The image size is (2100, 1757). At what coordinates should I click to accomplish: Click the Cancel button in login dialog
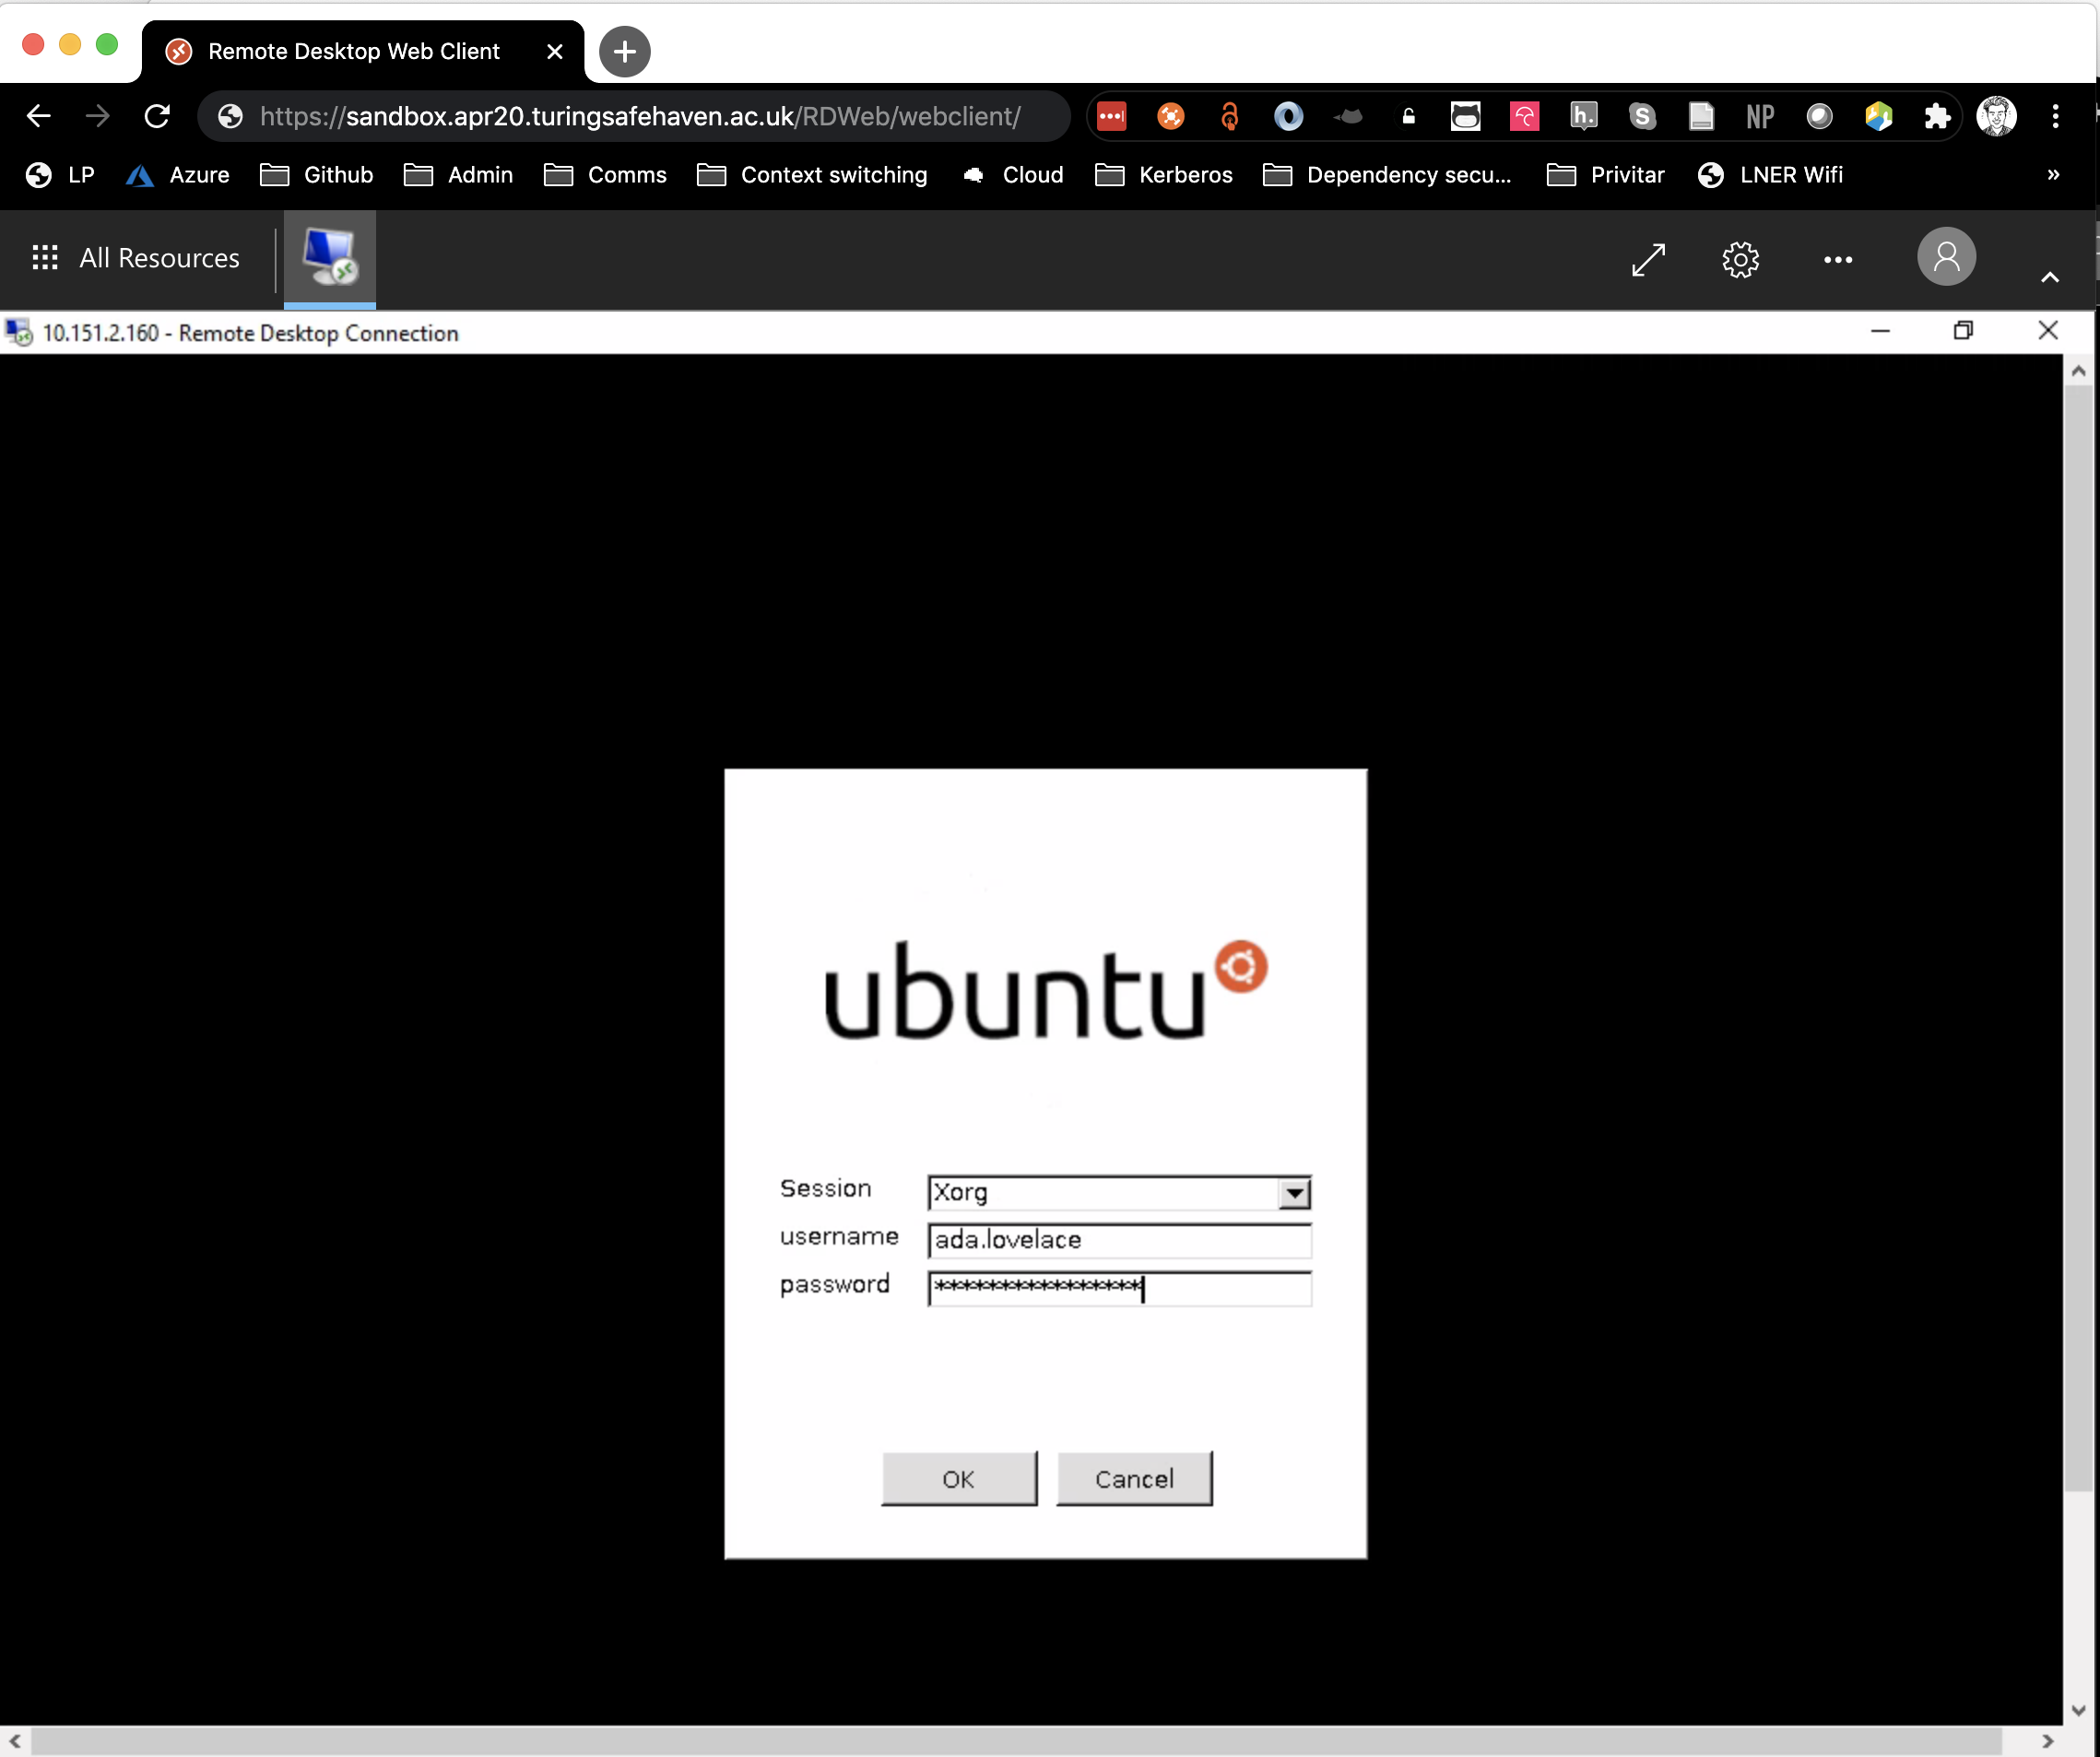click(x=1134, y=1479)
